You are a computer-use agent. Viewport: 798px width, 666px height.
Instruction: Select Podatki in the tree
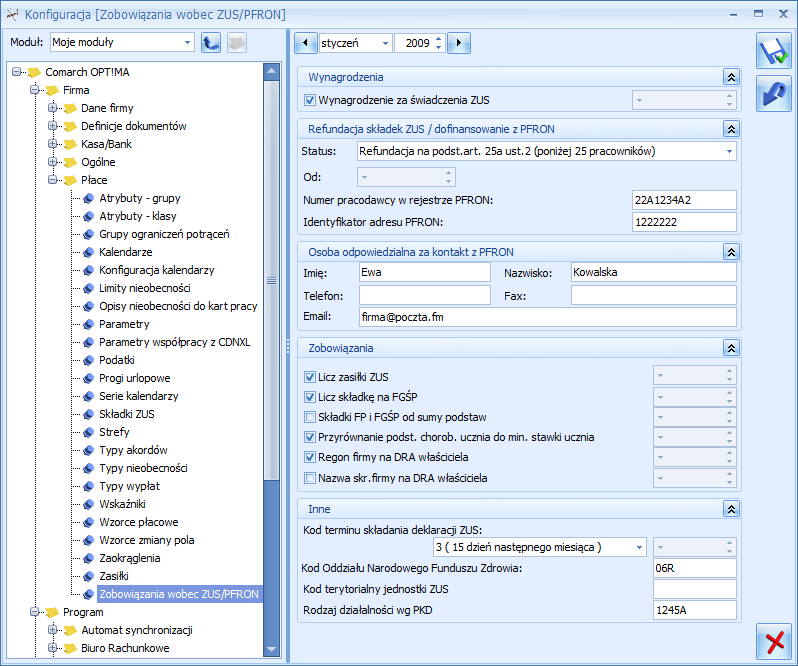pos(117,360)
